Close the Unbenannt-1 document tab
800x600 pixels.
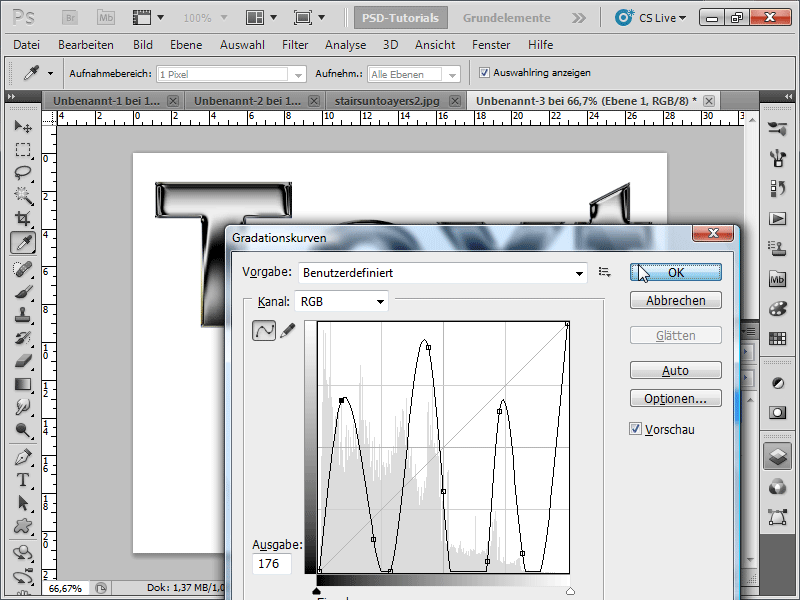pos(173,101)
